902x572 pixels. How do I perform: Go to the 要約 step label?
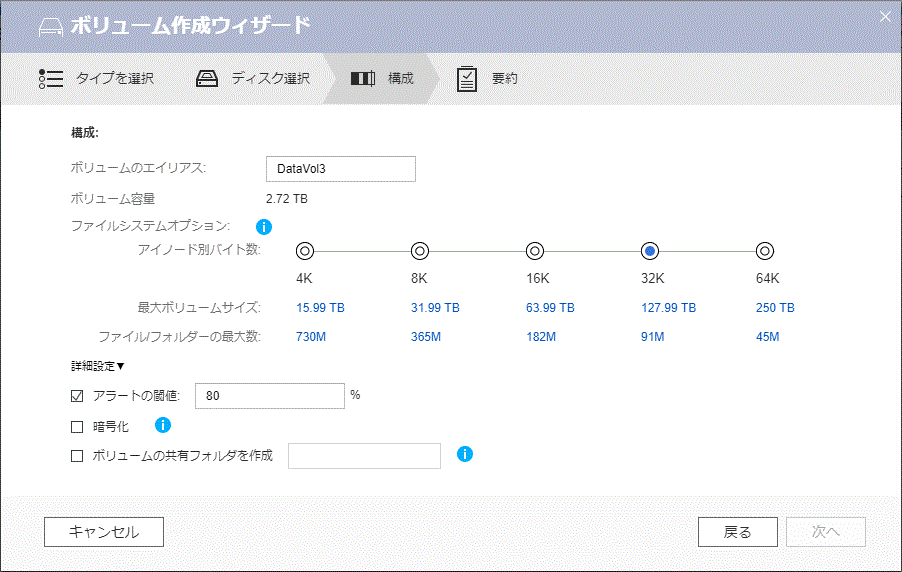click(x=504, y=78)
